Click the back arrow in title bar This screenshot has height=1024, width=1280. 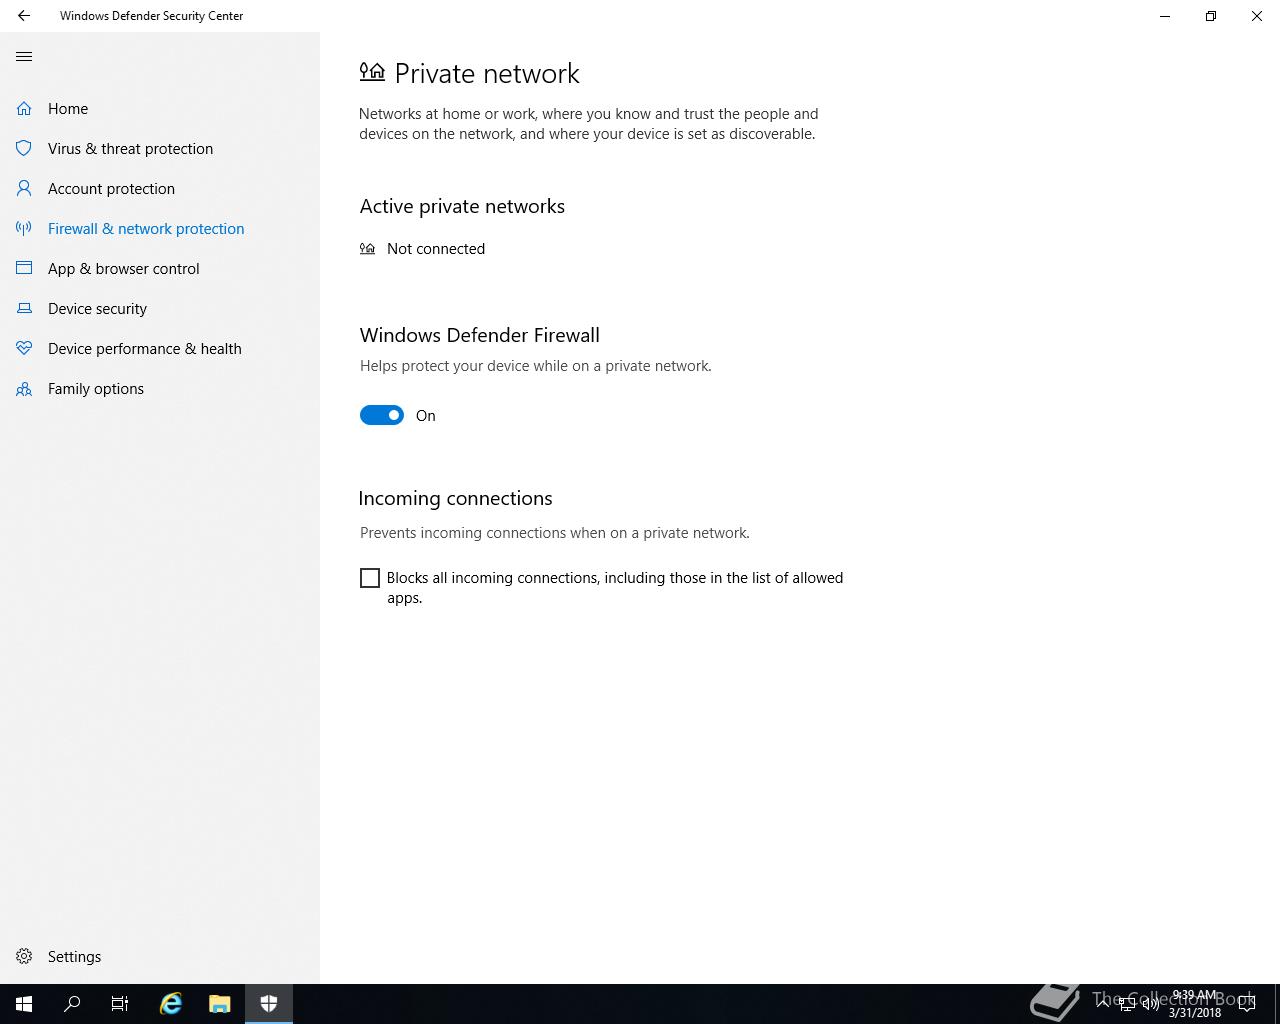pyautogui.click(x=24, y=16)
